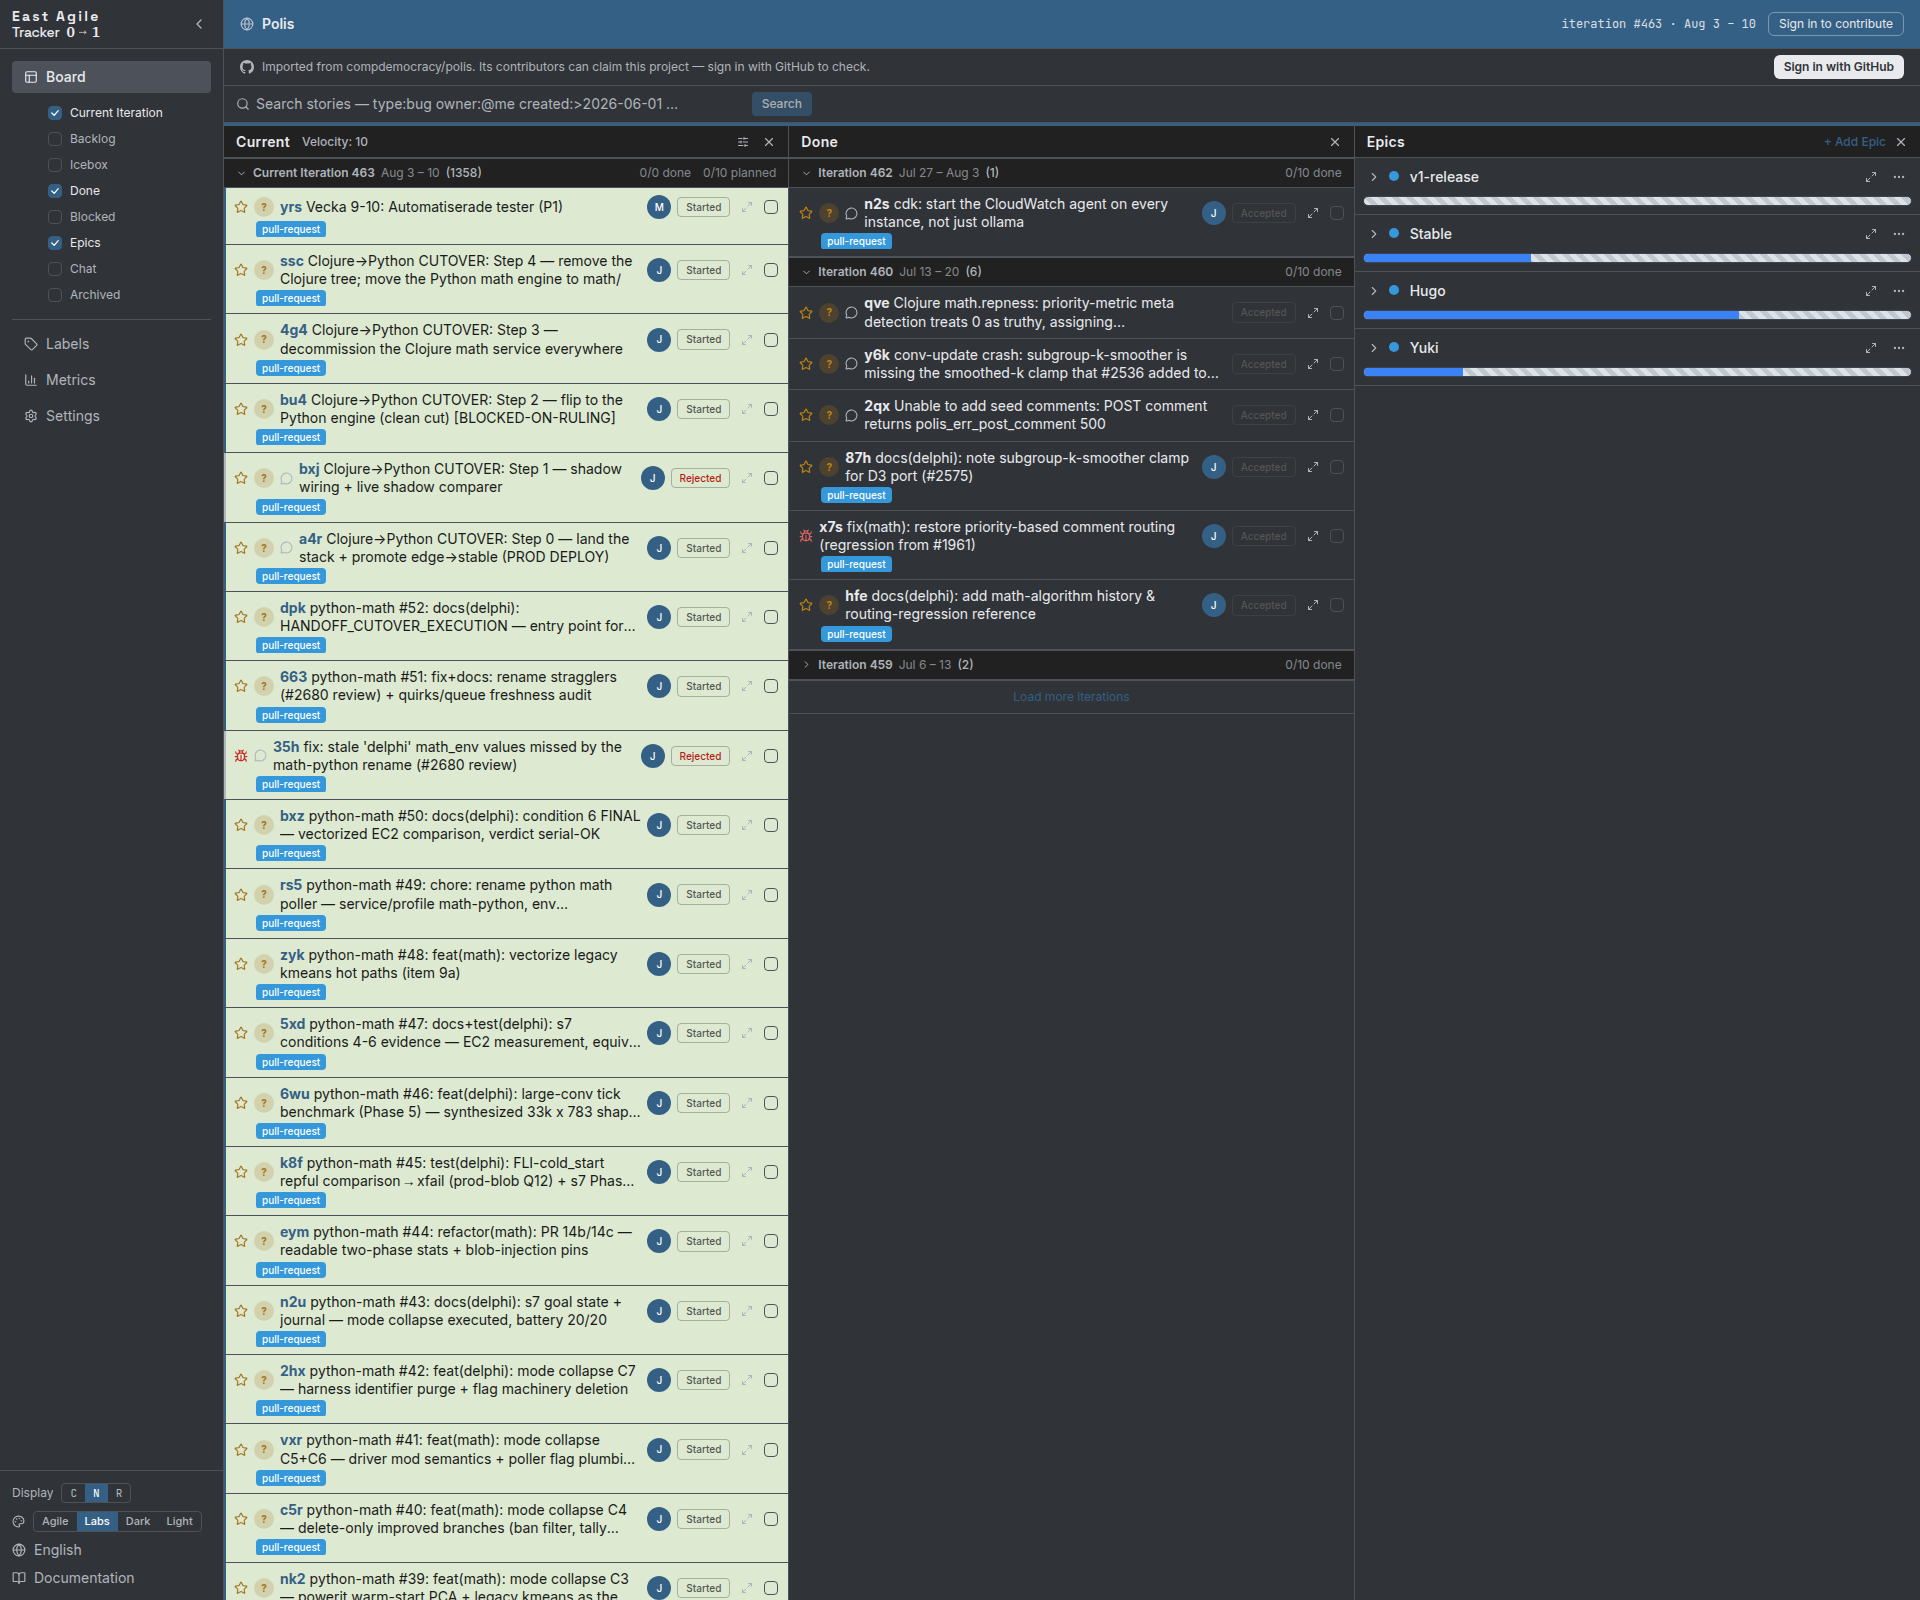Click Sign in with GitHub
Viewport: 1920px width, 1600px height.
(x=1838, y=67)
